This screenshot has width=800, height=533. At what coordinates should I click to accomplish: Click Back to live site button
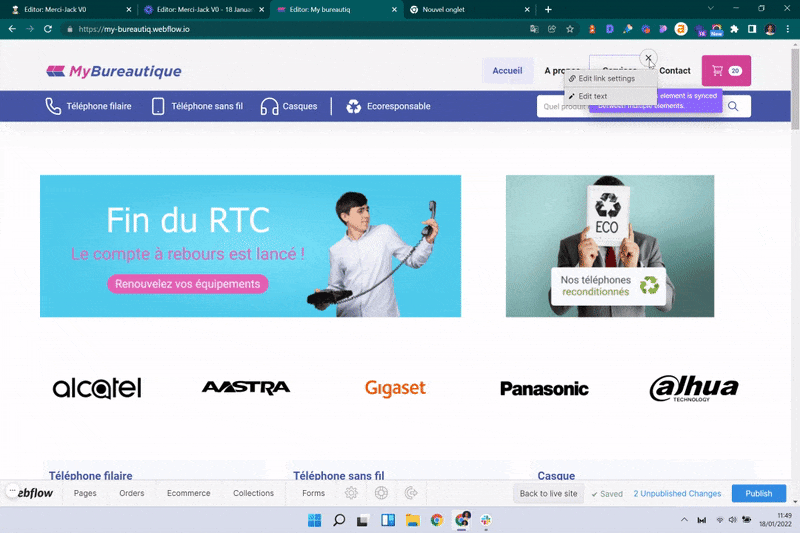click(548, 493)
